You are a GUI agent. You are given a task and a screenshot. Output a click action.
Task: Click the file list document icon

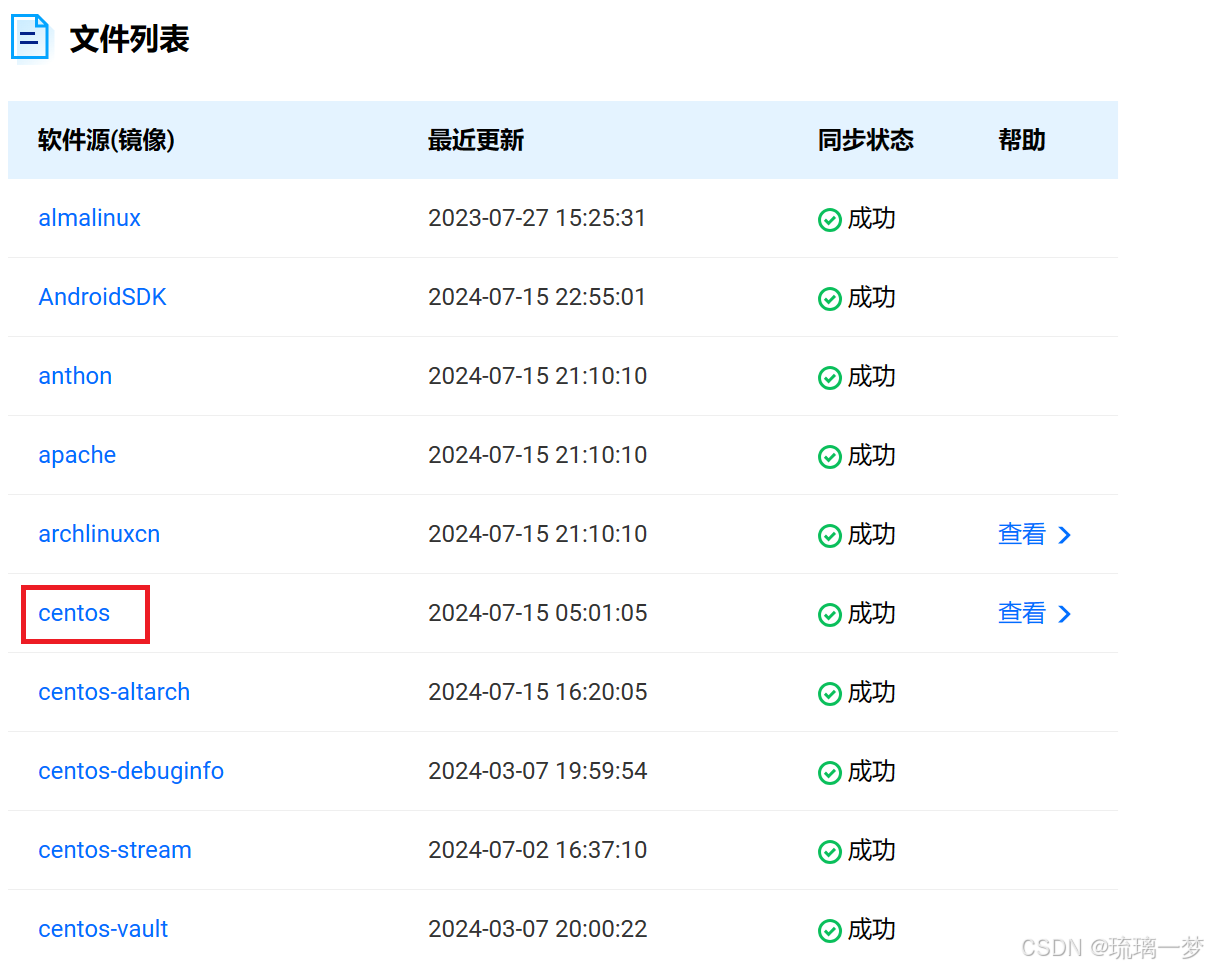29,38
